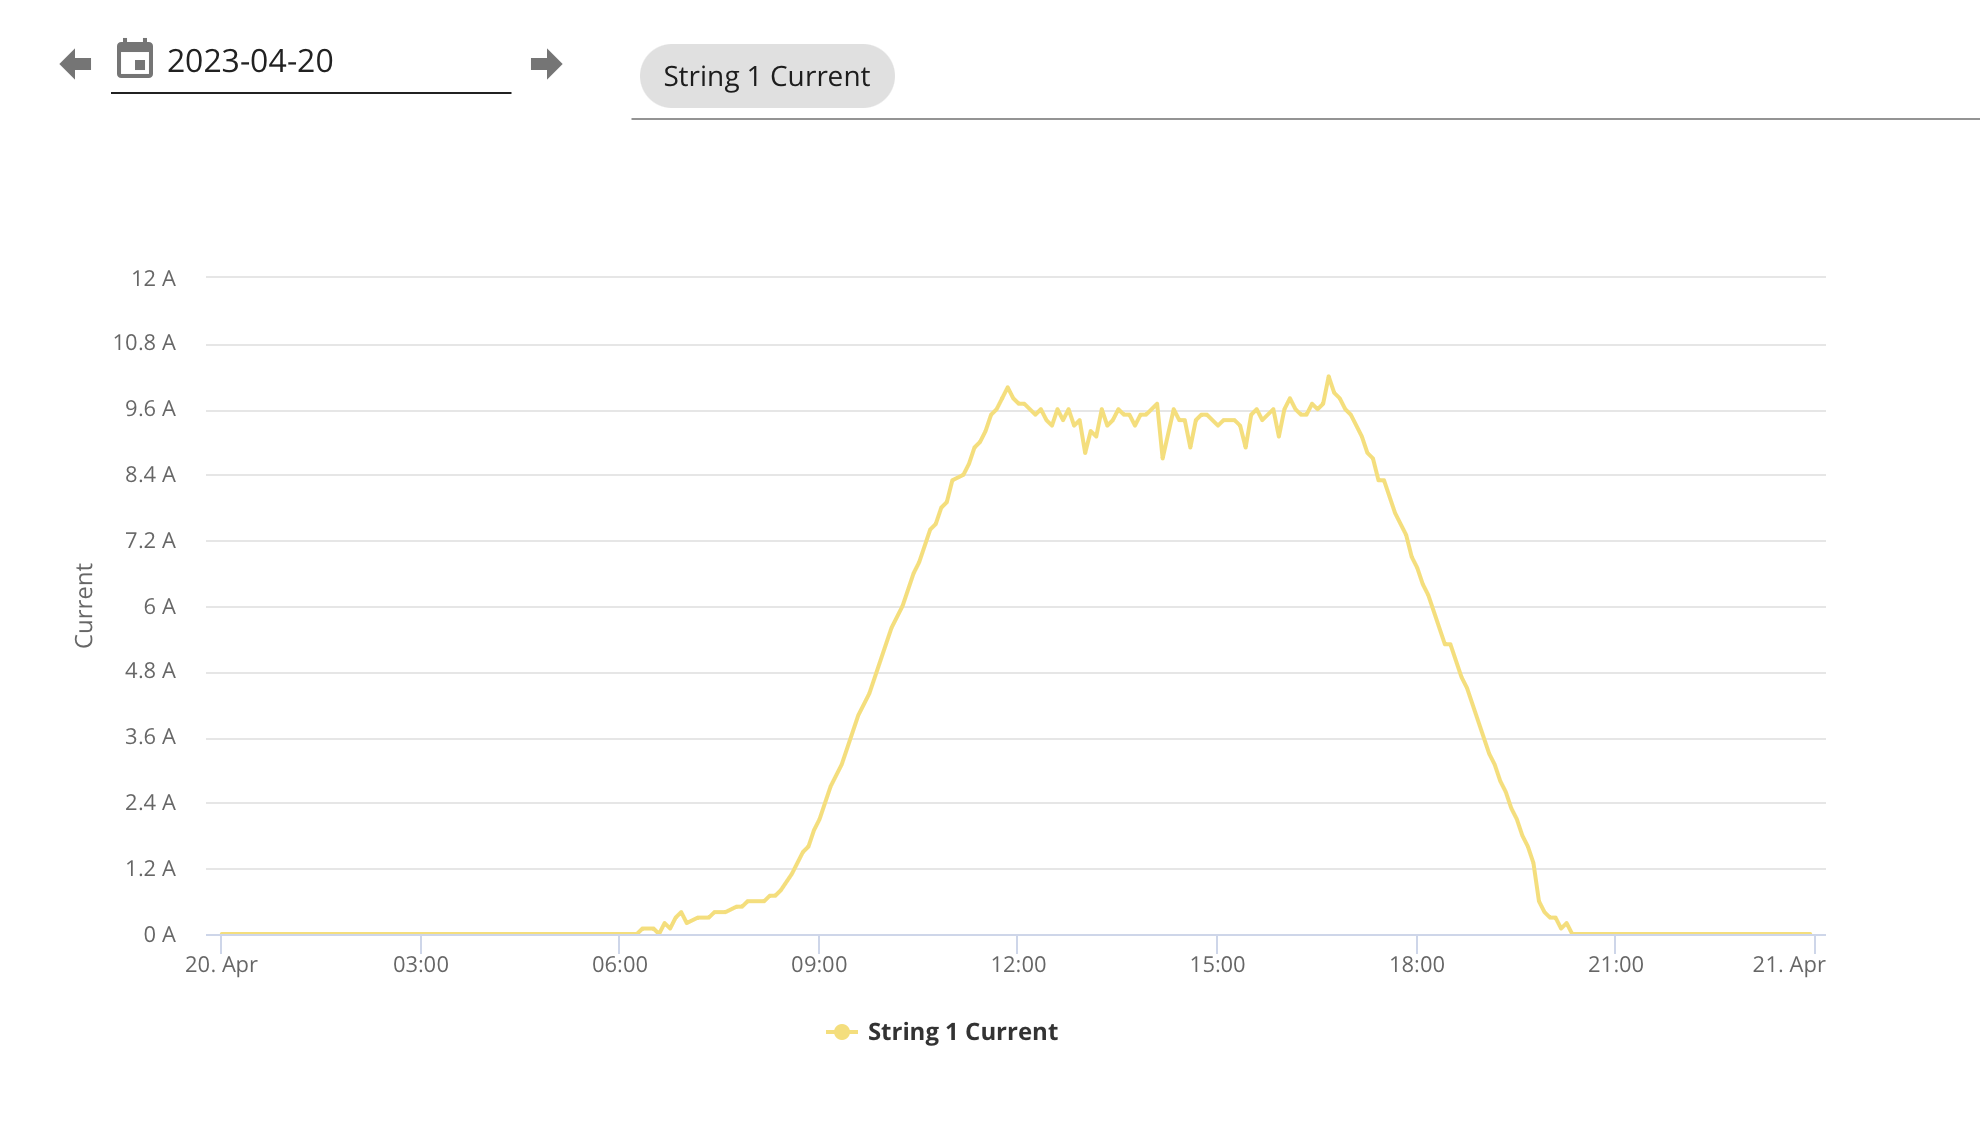Screen dimensions: 1980x1136
Task: Click the 15:00 x-axis time label
Action: click(1217, 965)
